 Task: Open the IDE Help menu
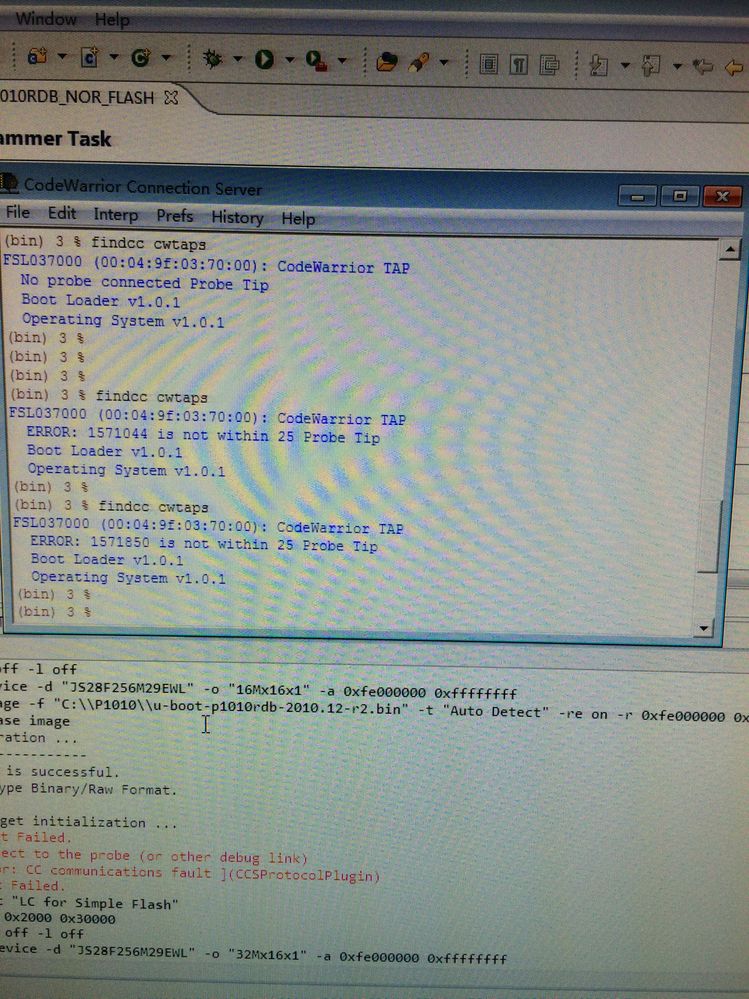click(x=112, y=20)
